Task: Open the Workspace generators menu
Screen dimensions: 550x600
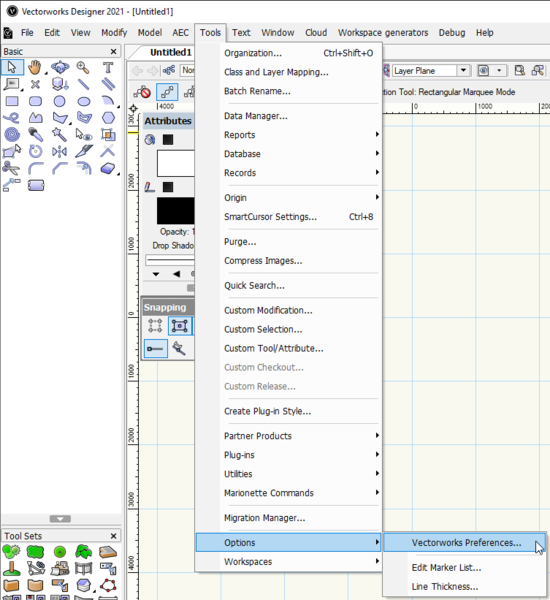Action: pos(383,33)
